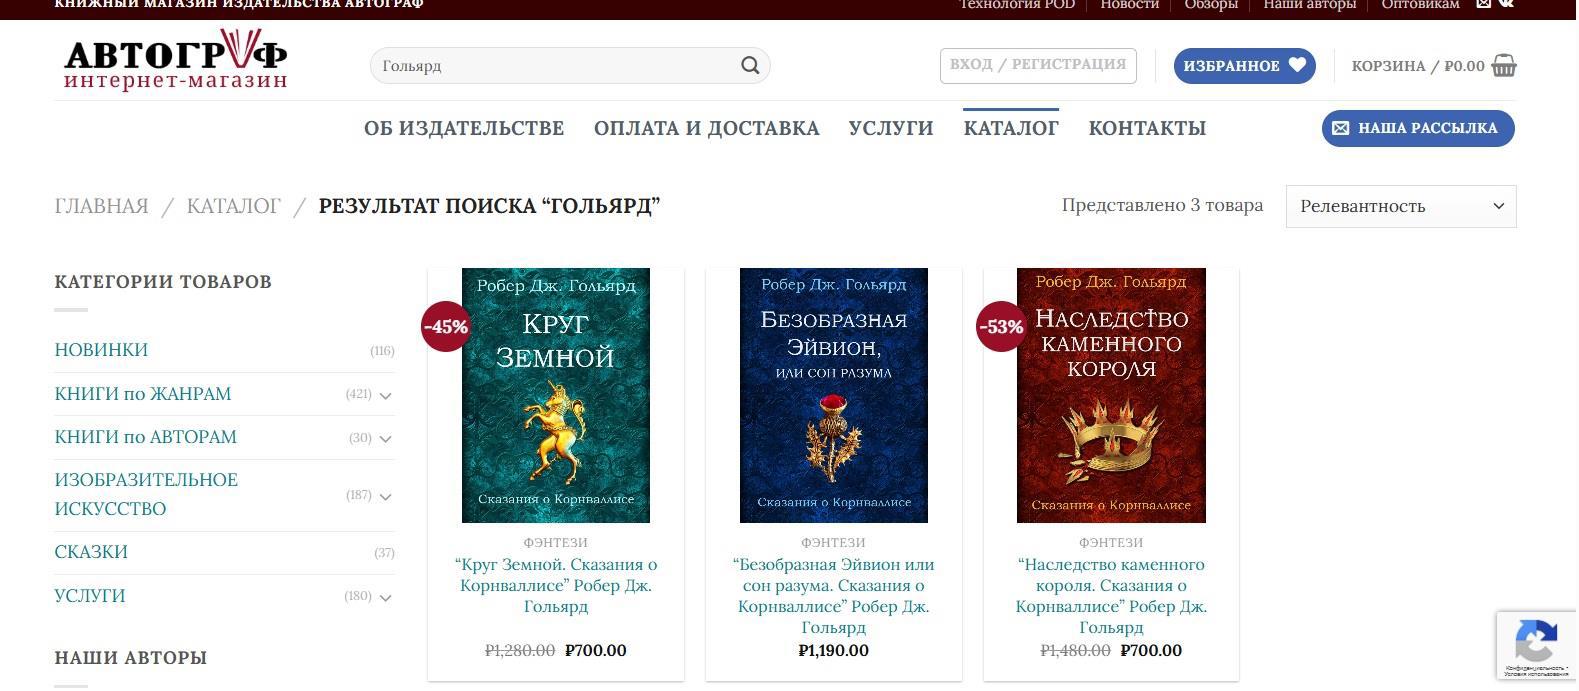Go to the КОНТАКТЫ page
This screenshot has height=691, width=1579.
point(1147,128)
